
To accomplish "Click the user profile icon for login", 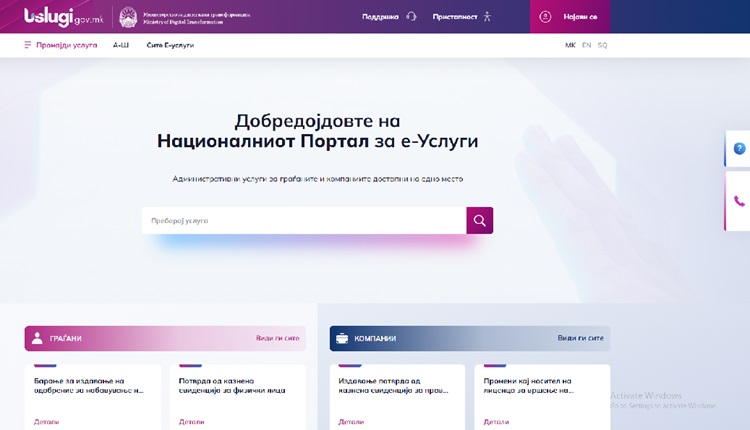I will tap(546, 17).
